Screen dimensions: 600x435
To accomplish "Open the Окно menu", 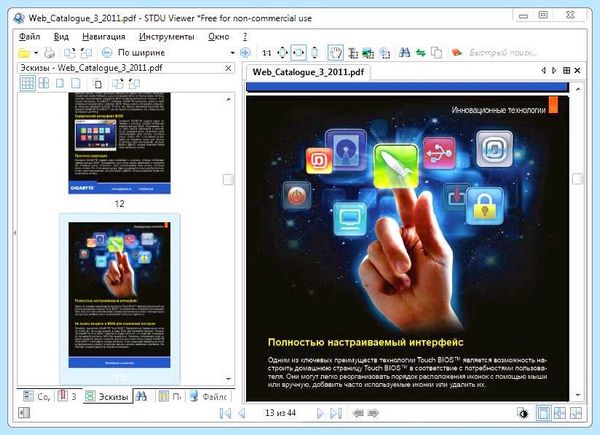I will tap(218, 37).
